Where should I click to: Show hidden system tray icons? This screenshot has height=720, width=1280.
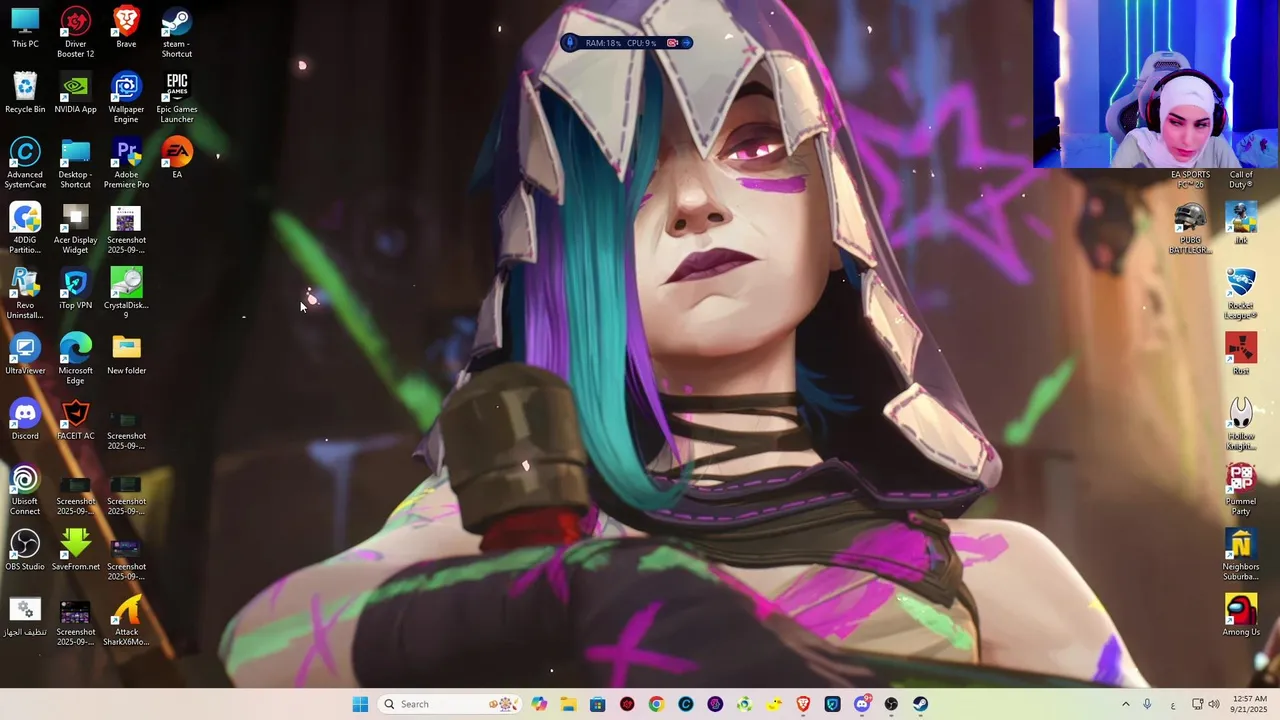tap(1125, 704)
